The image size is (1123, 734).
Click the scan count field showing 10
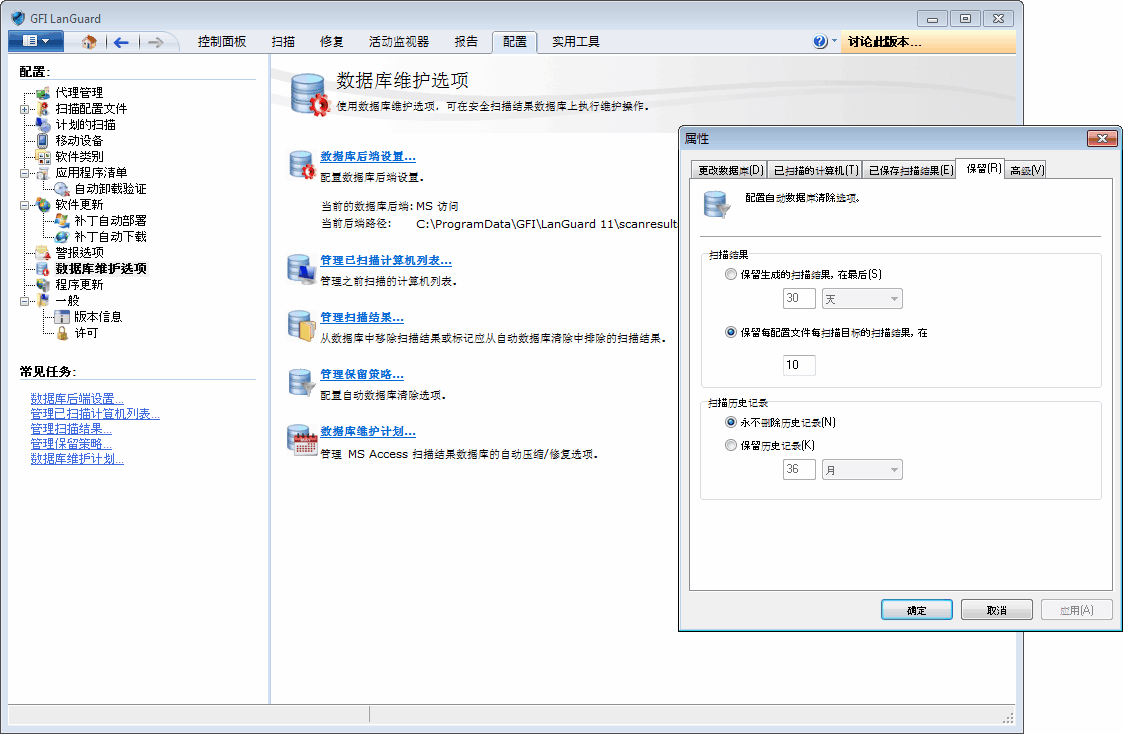pos(799,365)
